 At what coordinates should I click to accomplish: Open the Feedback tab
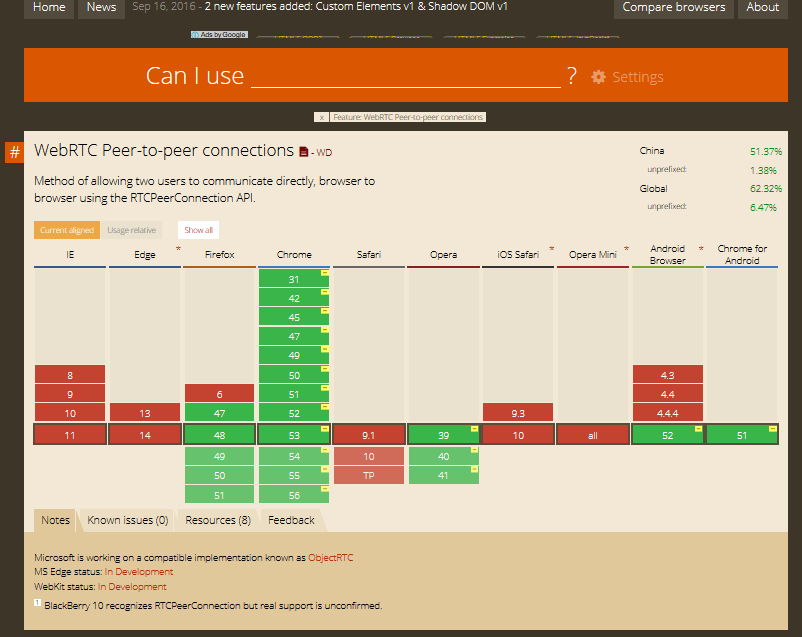pyautogui.click(x=291, y=520)
